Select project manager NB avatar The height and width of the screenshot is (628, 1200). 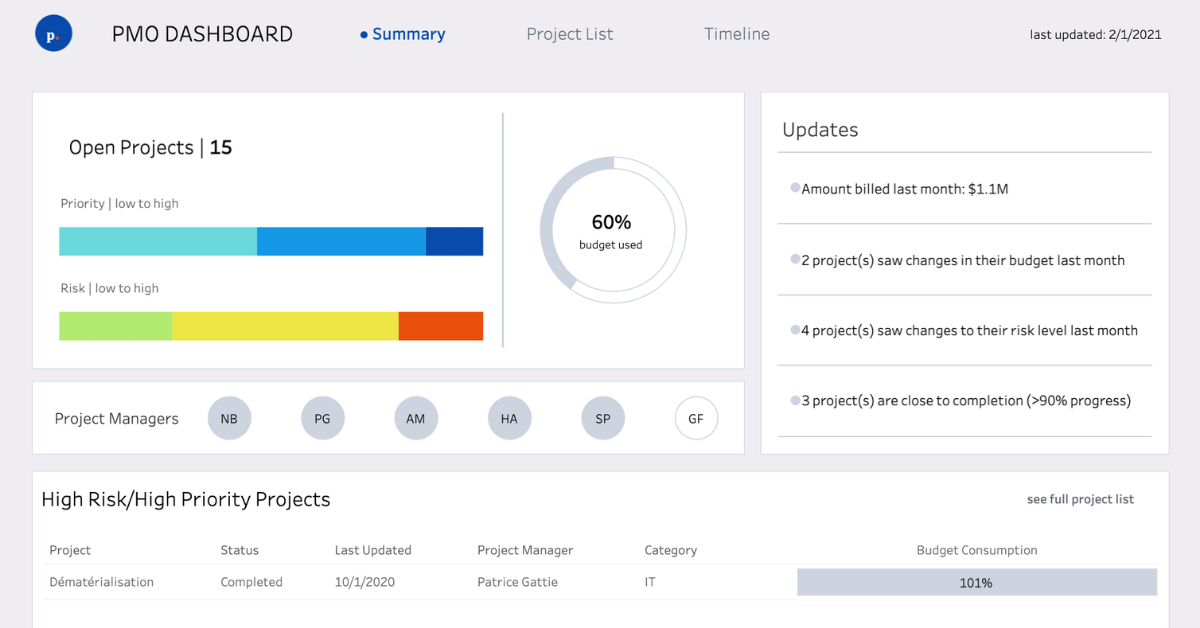pyautogui.click(x=229, y=418)
